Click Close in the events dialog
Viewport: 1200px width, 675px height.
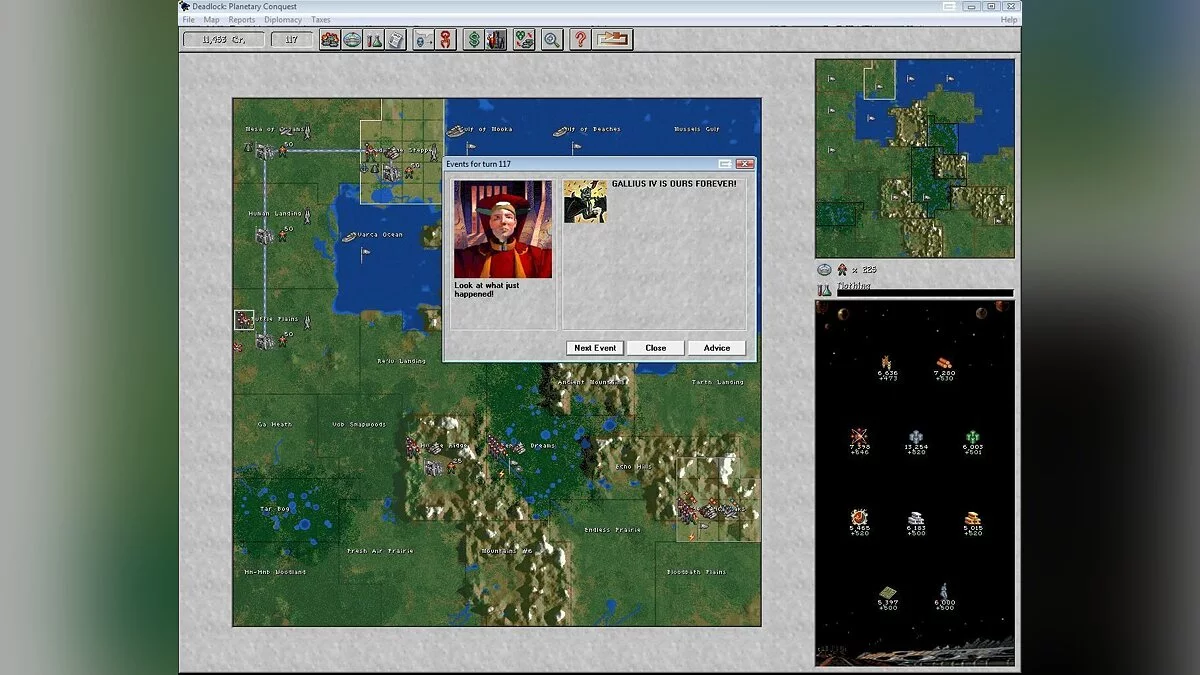[x=656, y=348]
